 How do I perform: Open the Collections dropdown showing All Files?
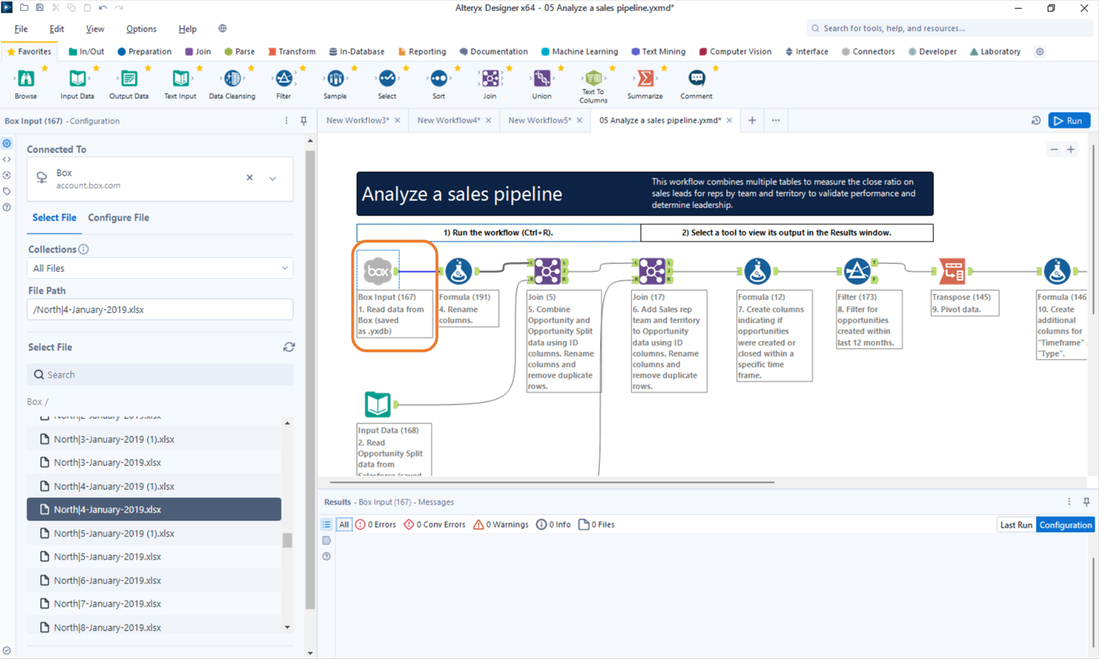[x=160, y=268]
